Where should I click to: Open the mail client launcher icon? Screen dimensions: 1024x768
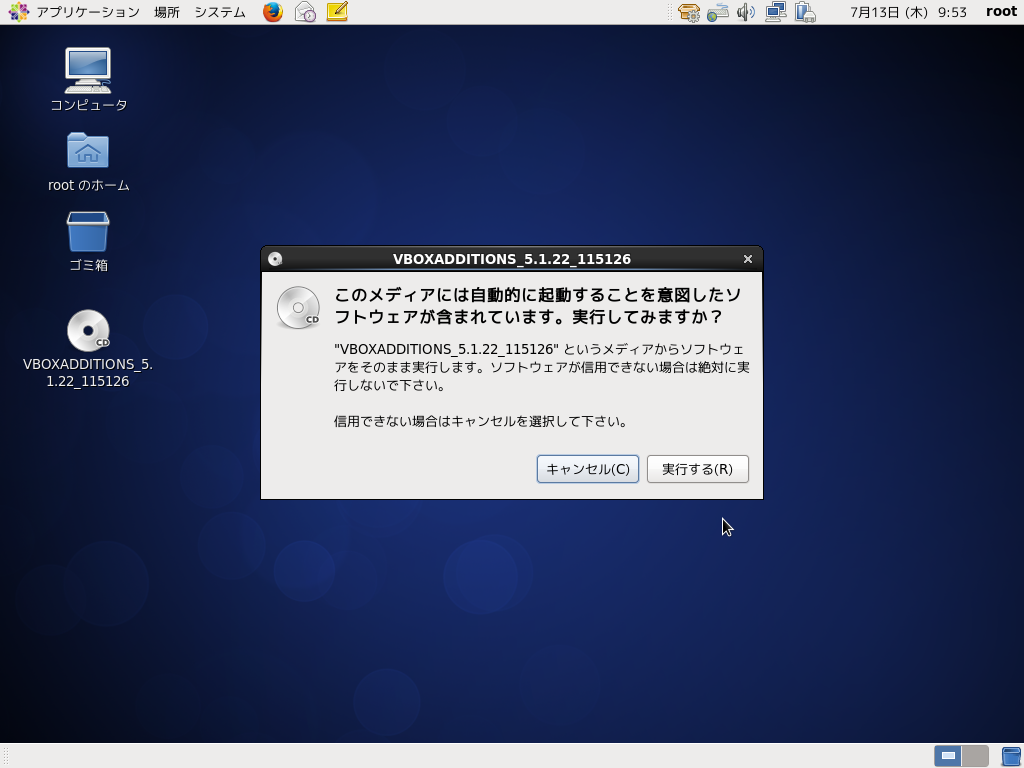[305, 12]
